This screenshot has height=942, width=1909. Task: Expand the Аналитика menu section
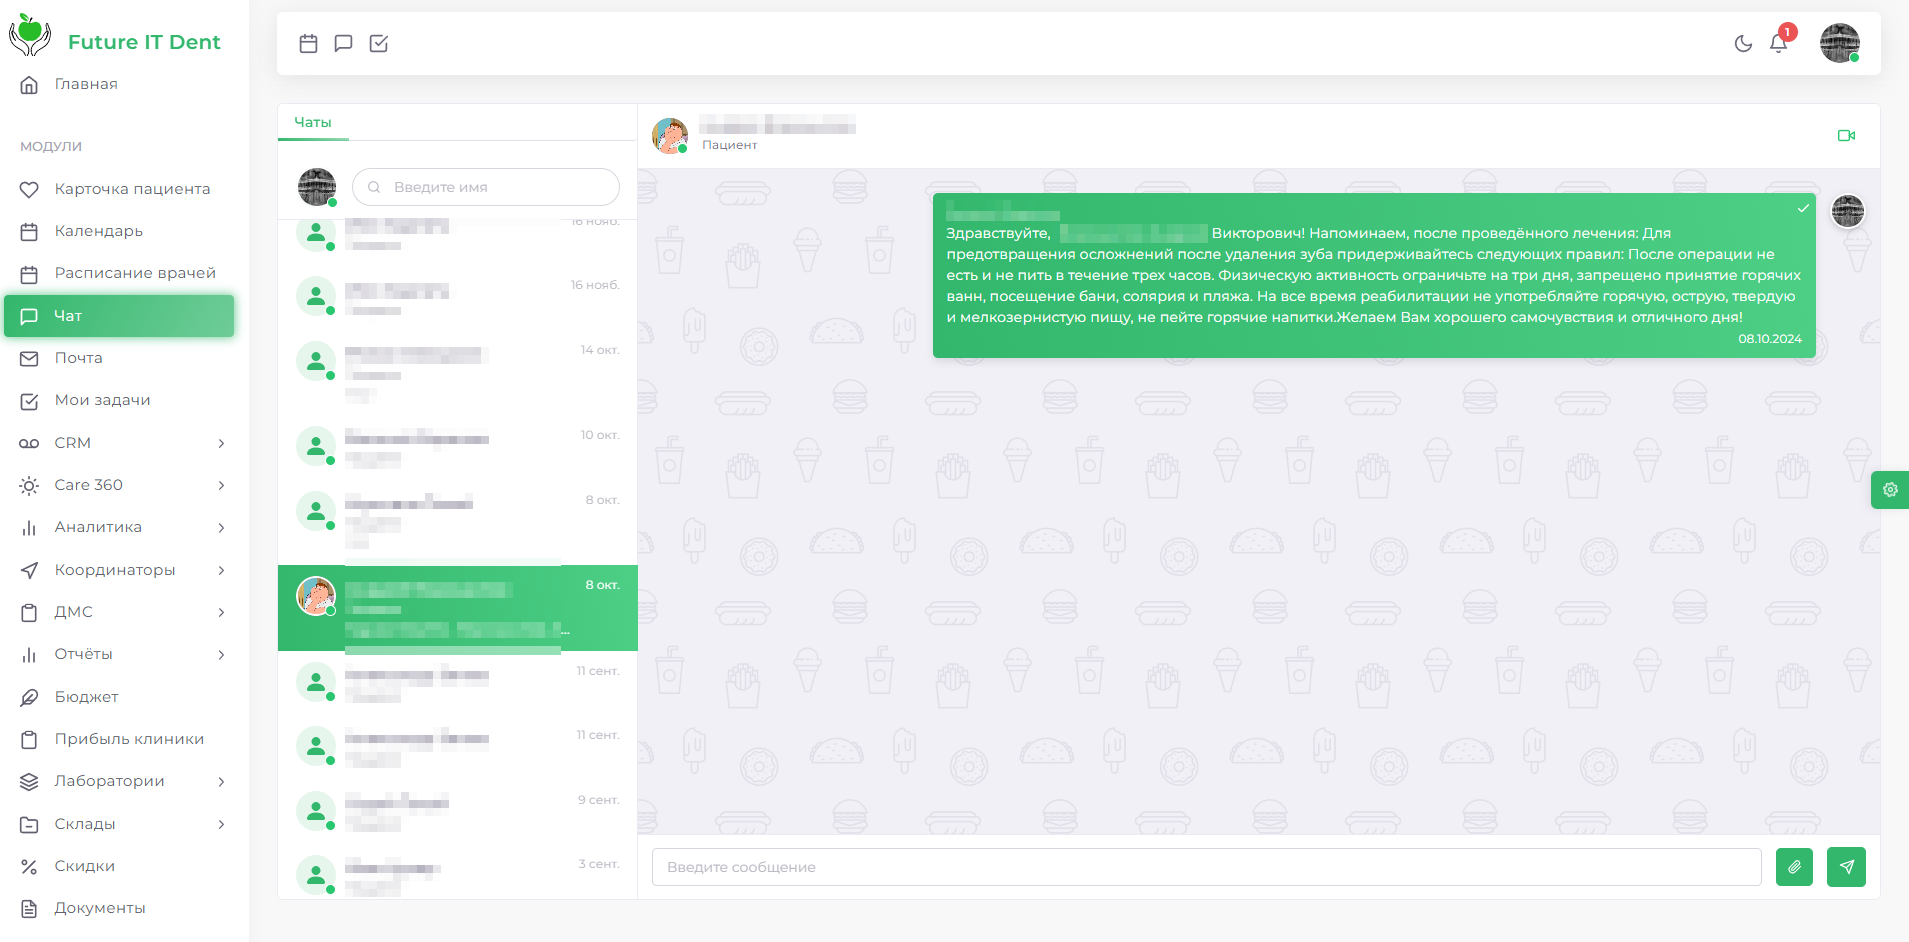[x=120, y=527]
